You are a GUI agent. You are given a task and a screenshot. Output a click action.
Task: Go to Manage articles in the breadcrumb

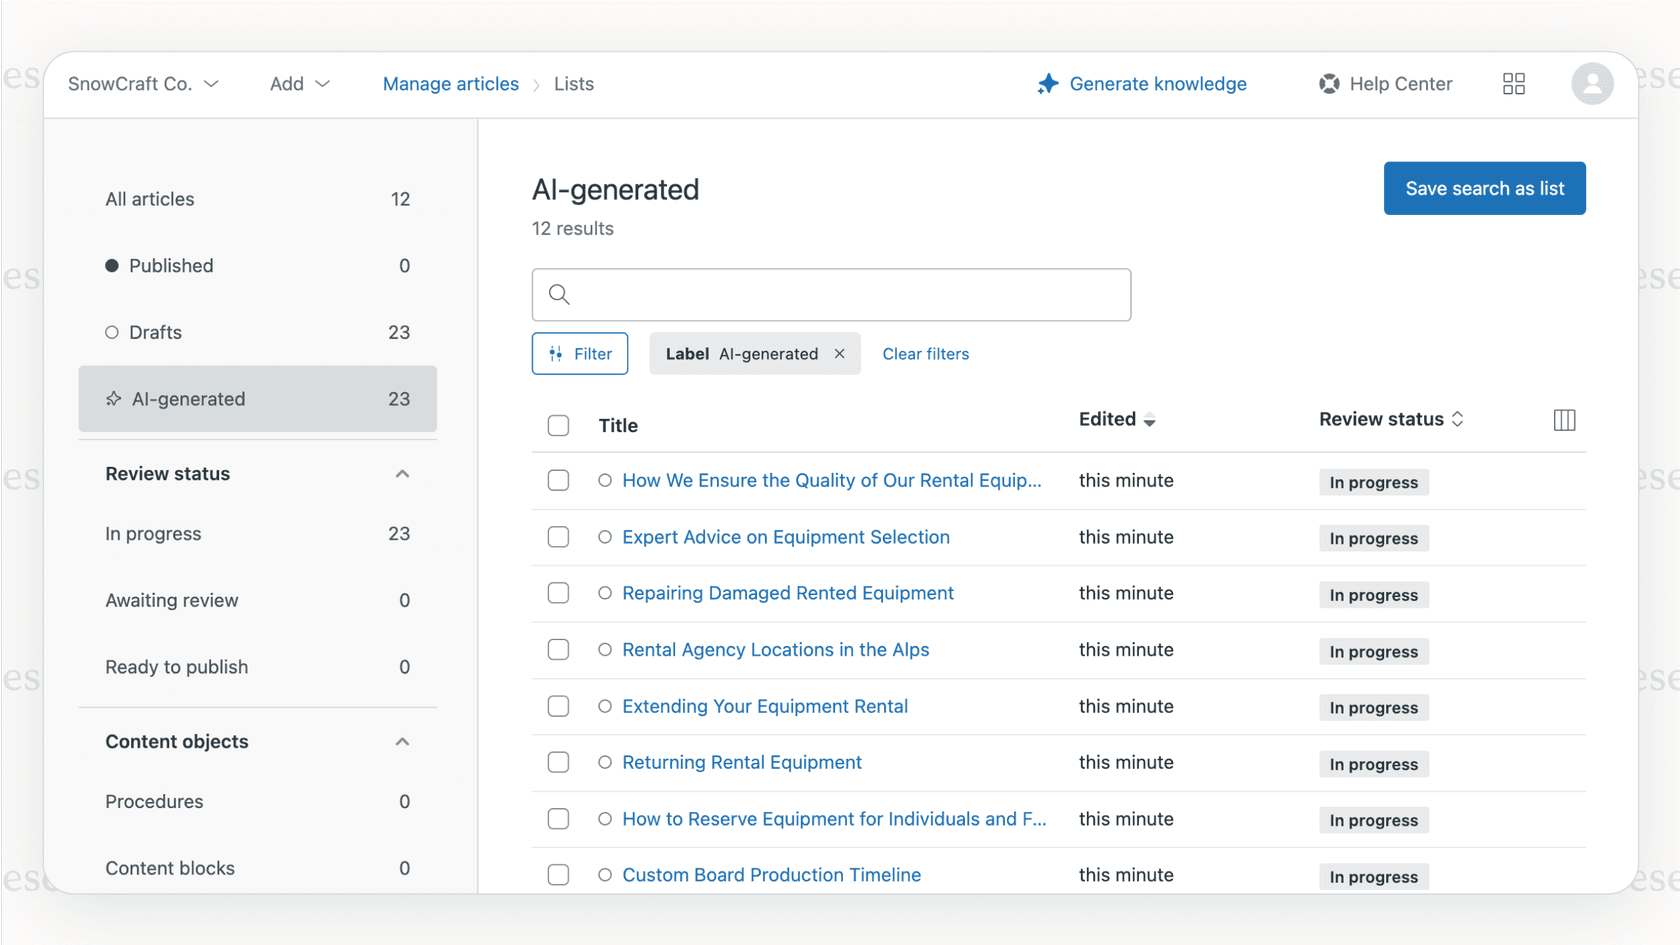[450, 84]
